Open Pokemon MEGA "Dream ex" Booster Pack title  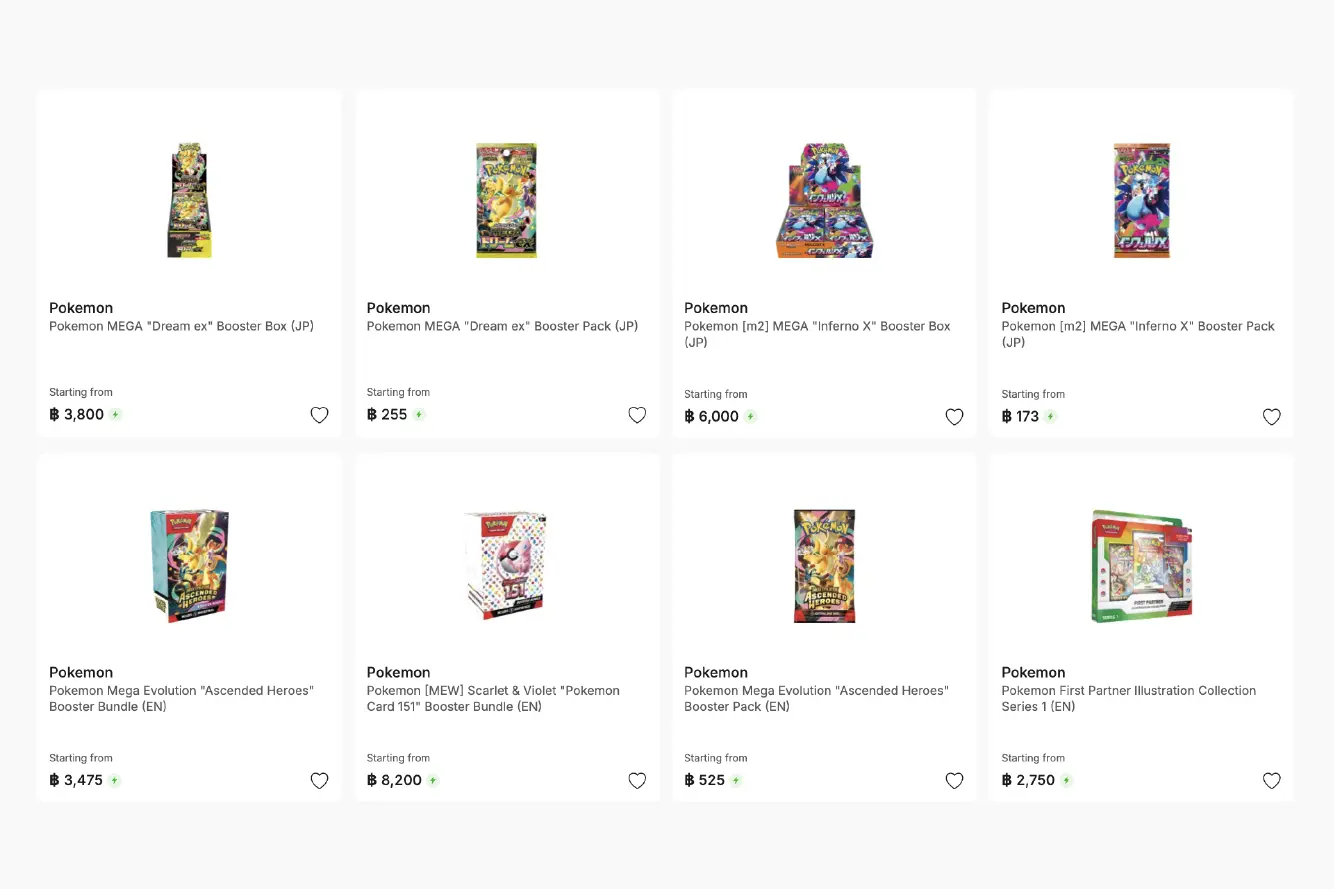point(502,326)
